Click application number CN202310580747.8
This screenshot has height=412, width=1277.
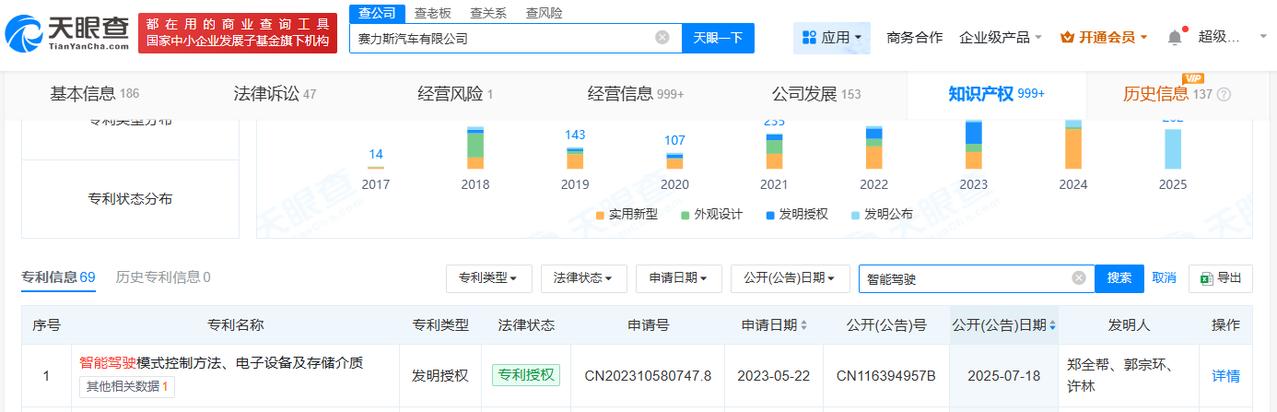tap(648, 376)
